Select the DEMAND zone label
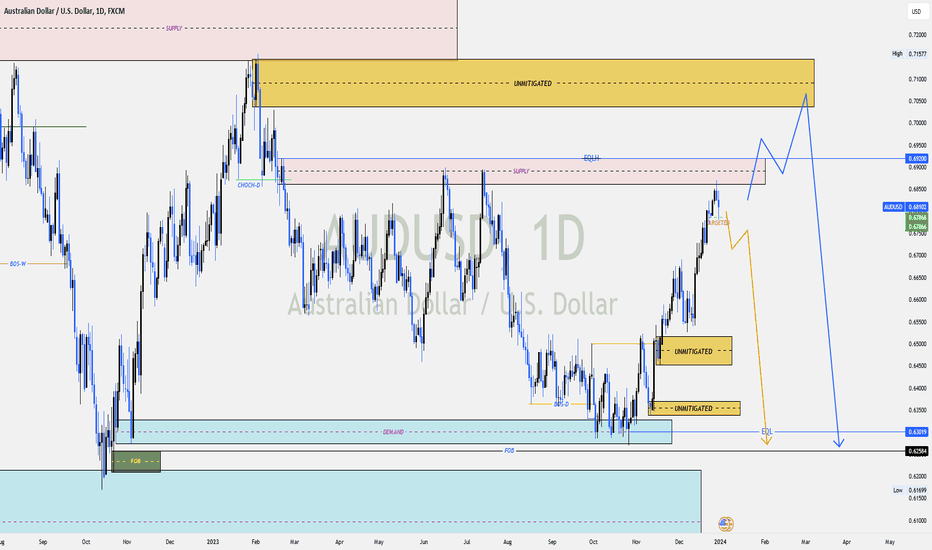 tap(393, 432)
